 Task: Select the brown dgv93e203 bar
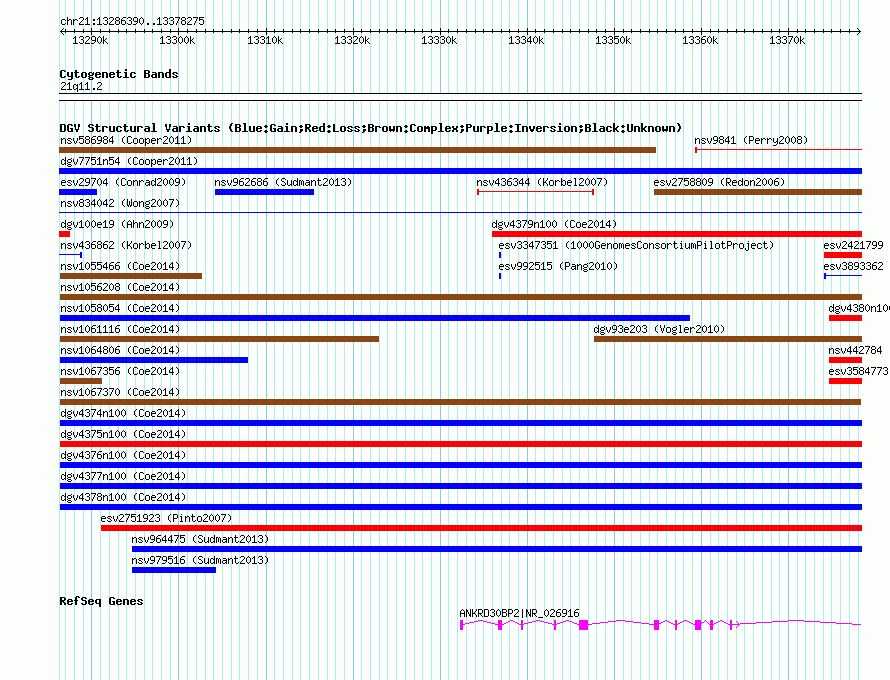pyautogui.click(x=728, y=339)
